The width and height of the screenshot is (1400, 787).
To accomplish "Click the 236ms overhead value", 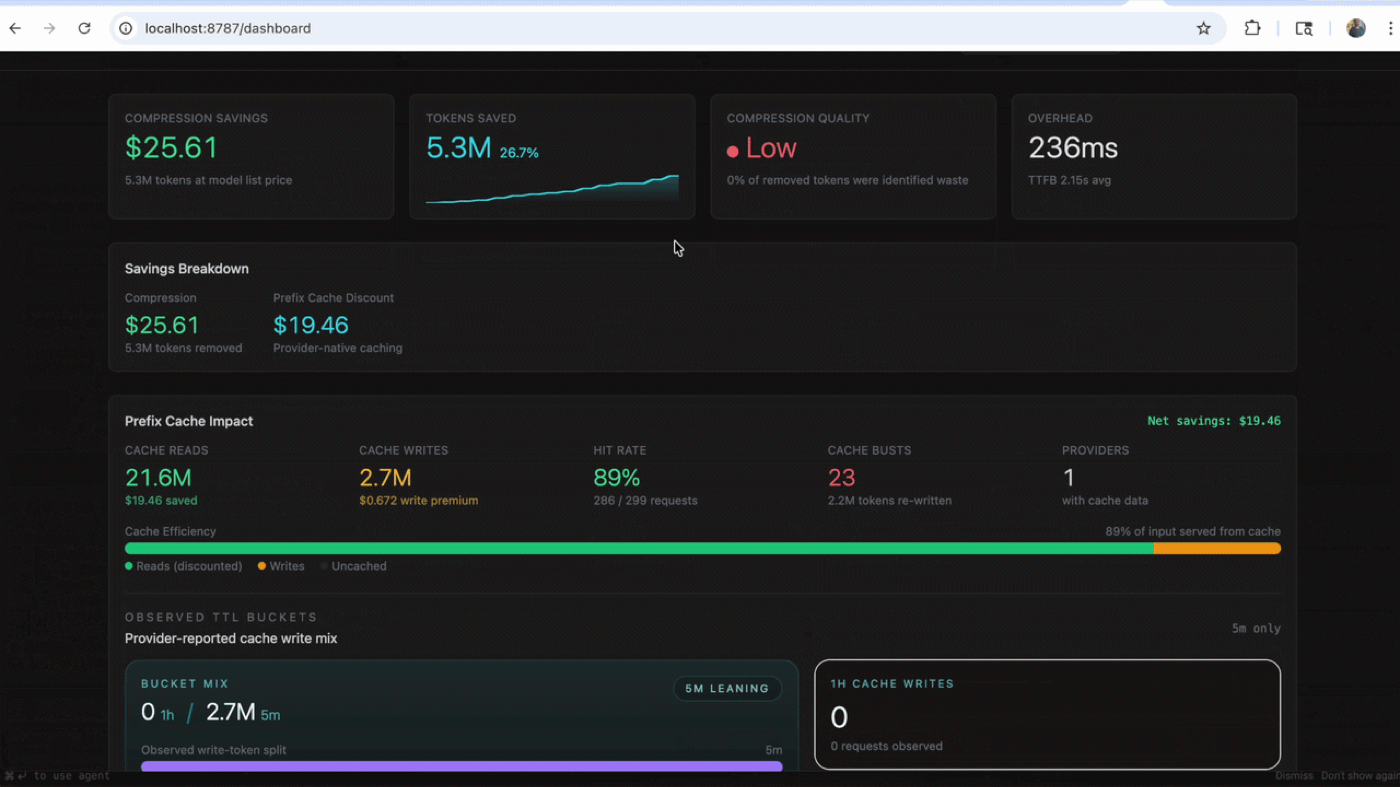I will coord(1073,148).
